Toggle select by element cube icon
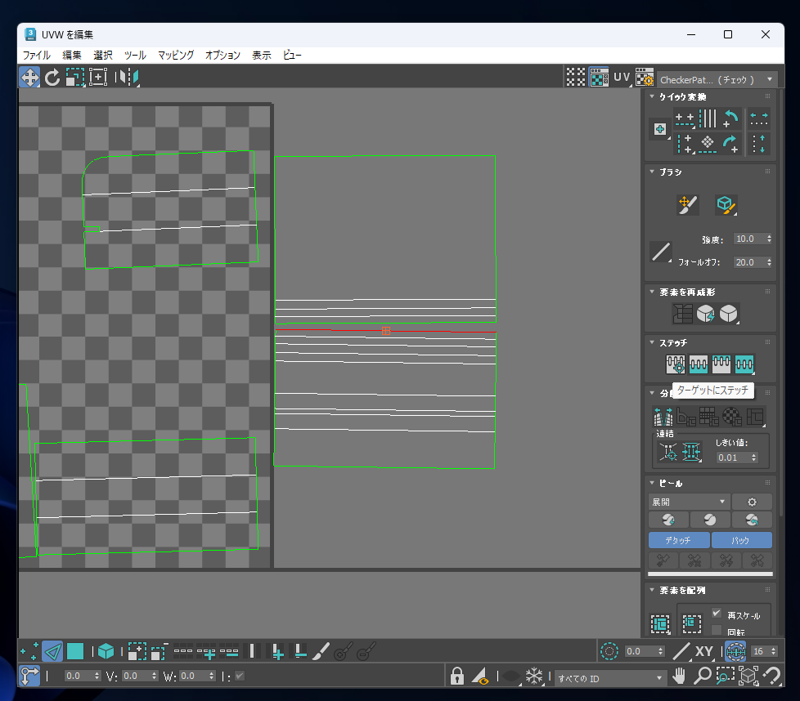 coord(106,652)
